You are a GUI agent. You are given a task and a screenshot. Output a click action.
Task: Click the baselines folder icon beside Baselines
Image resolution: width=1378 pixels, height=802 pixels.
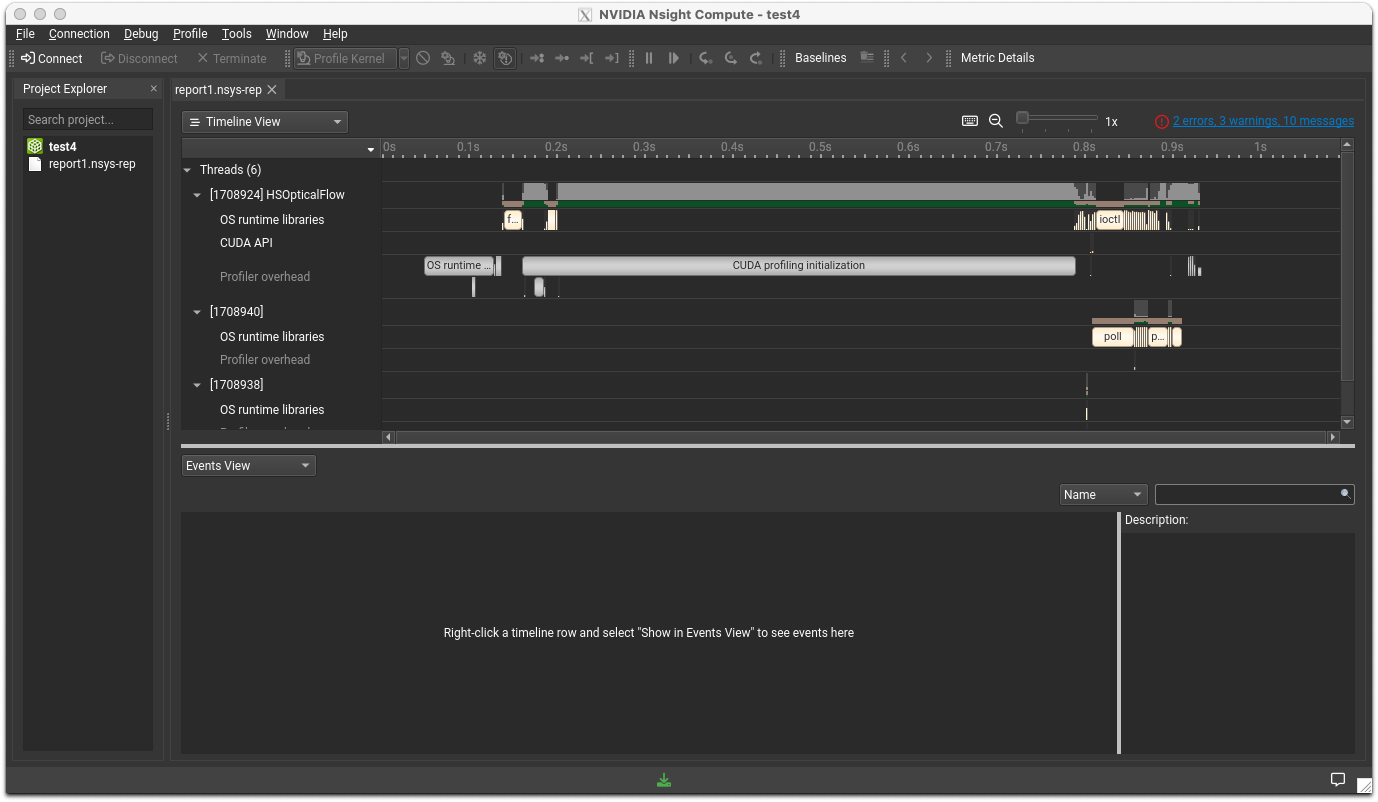click(867, 58)
